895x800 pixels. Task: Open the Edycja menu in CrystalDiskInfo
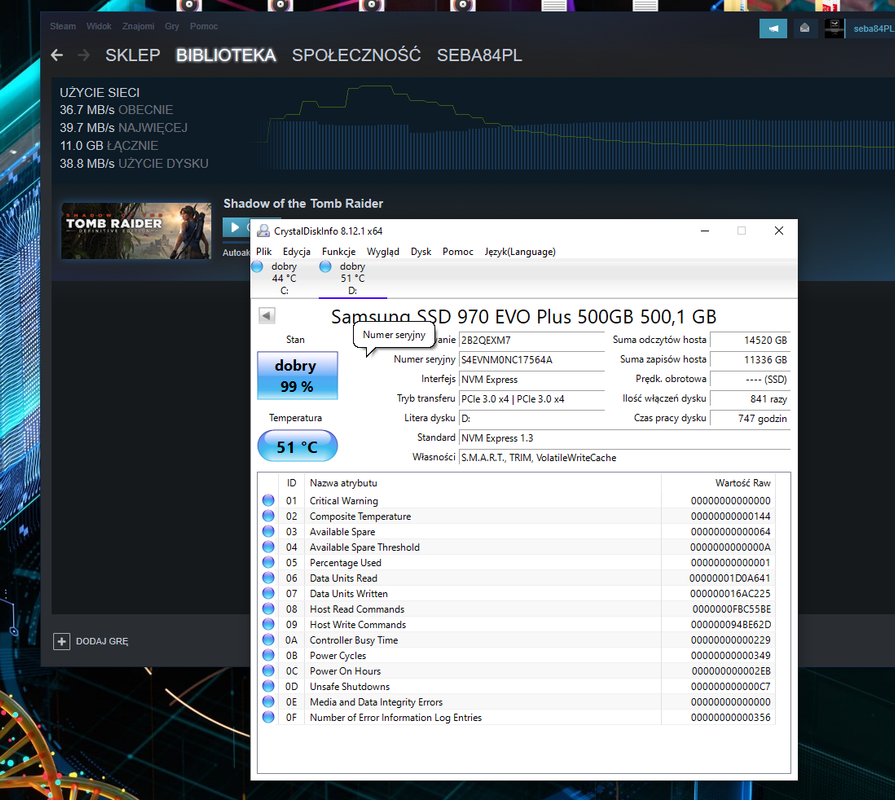(x=297, y=252)
